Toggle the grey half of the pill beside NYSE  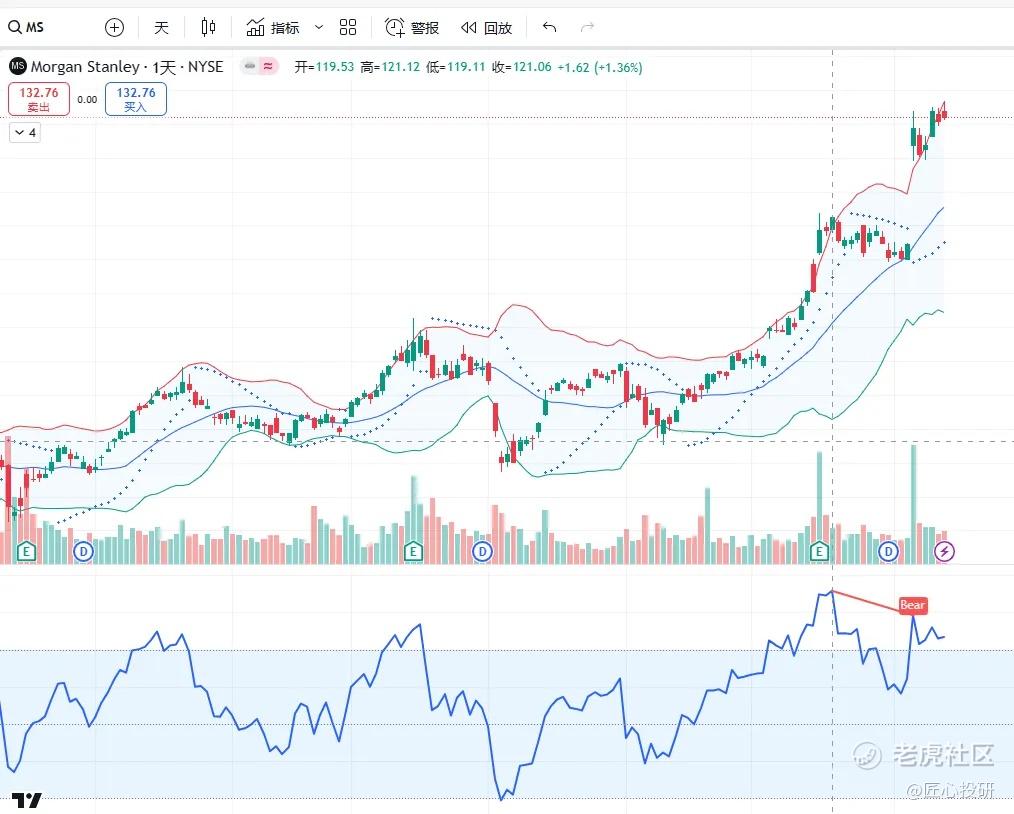pos(249,67)
